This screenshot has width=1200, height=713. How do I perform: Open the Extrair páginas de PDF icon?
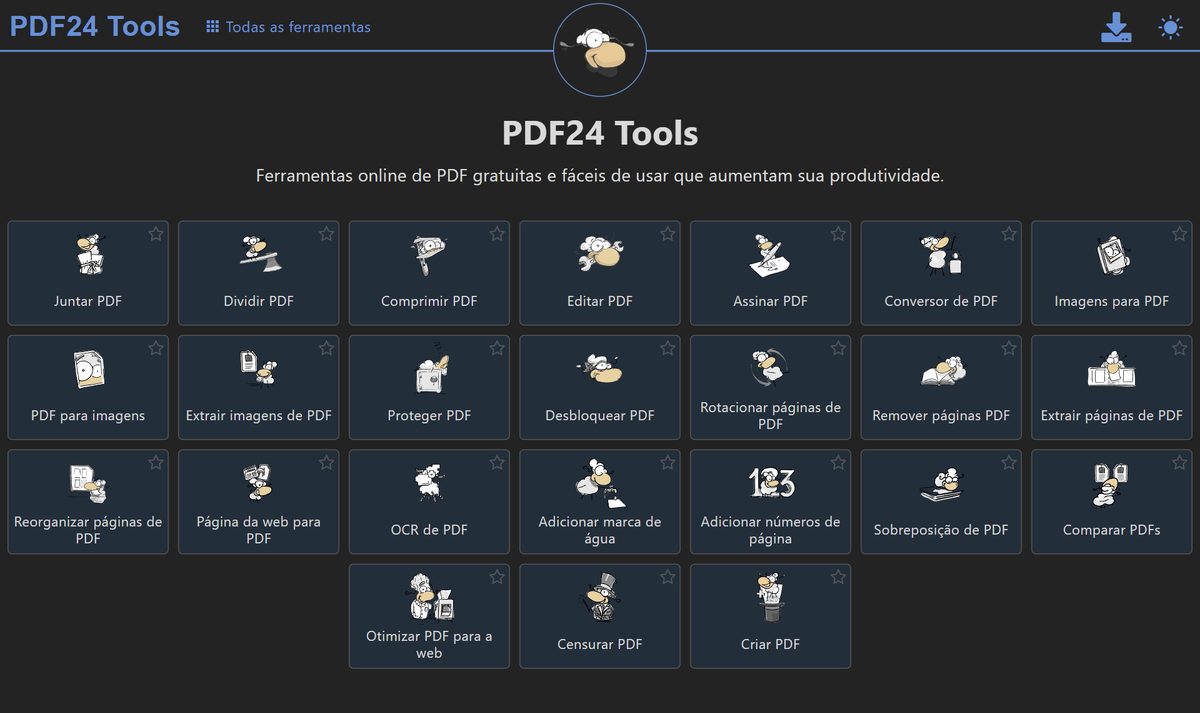point(1112,370)
